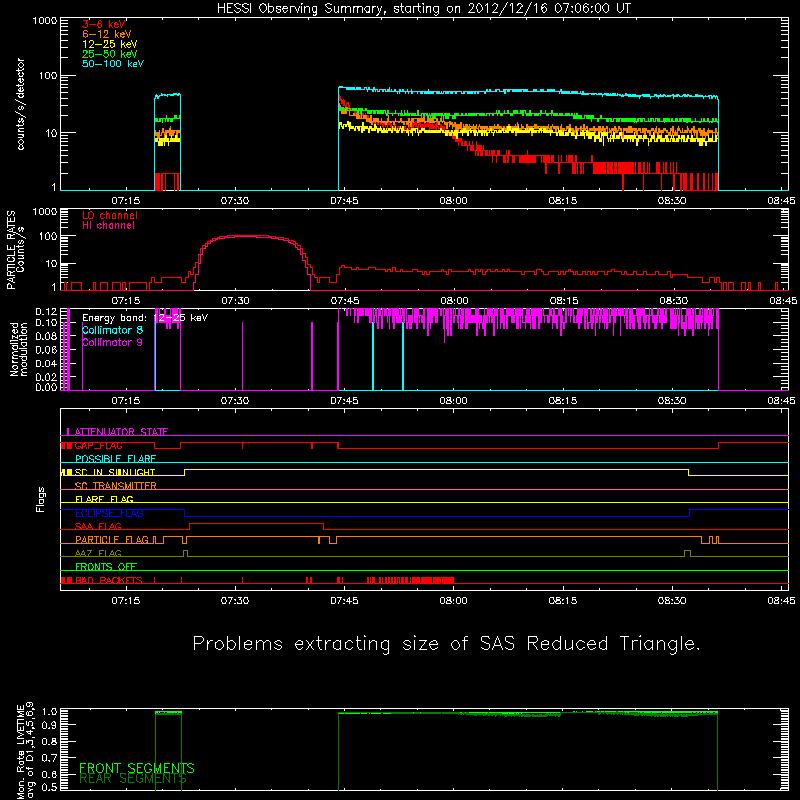Click the 0.12 value on the modulation axis

pos(46,312)
